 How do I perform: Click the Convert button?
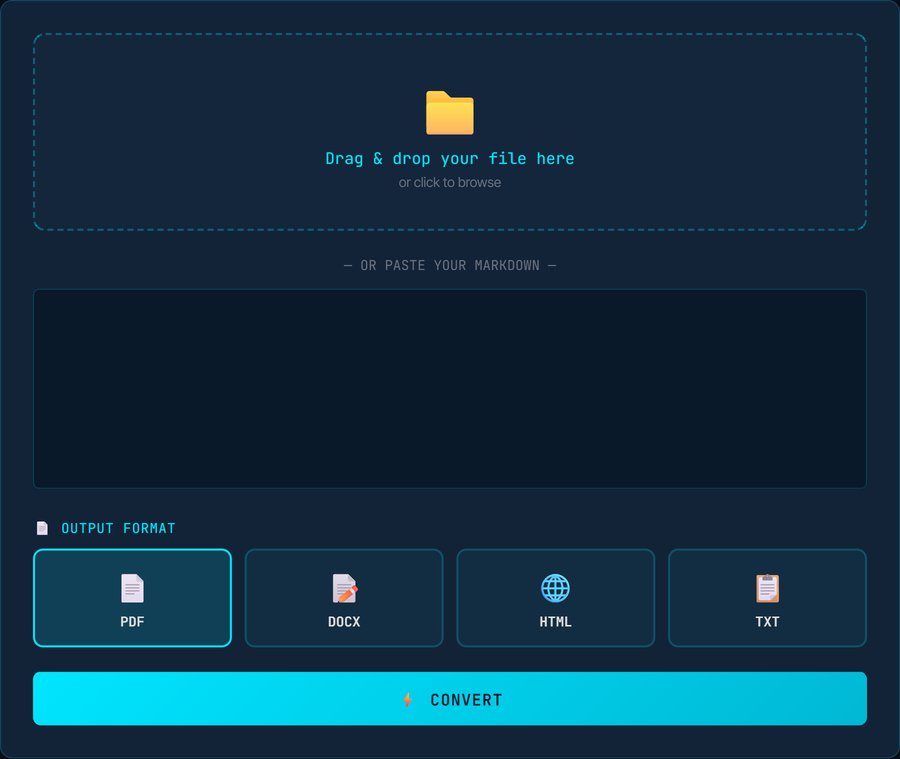coord(449,699)
